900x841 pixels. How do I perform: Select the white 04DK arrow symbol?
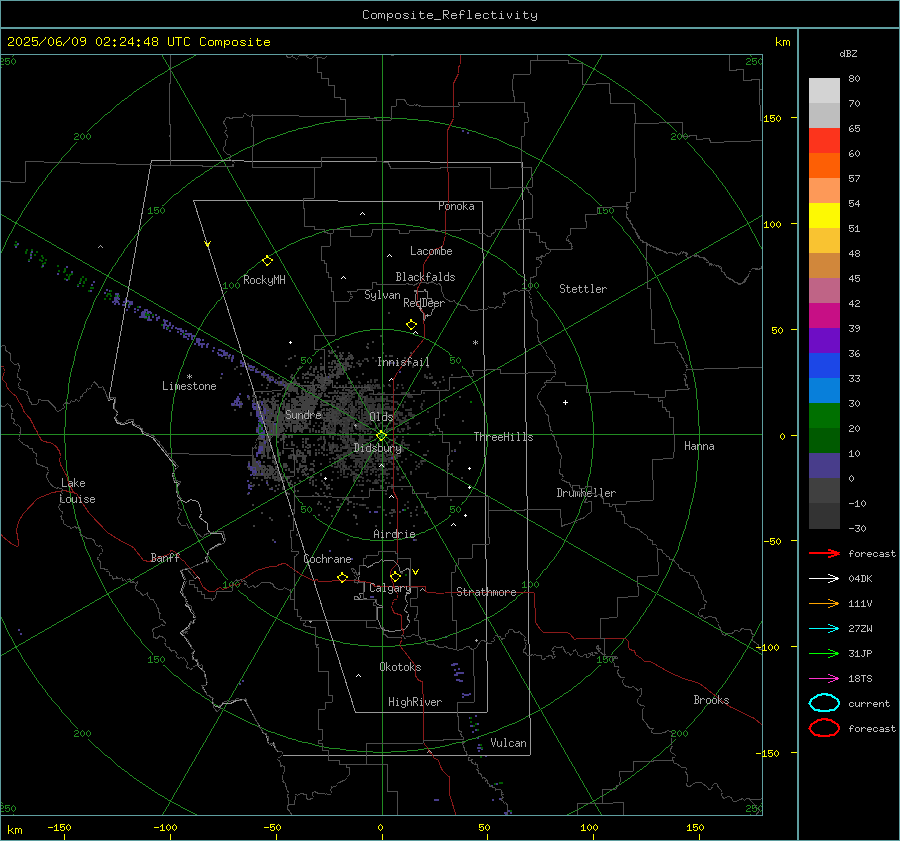coord(824,579)
